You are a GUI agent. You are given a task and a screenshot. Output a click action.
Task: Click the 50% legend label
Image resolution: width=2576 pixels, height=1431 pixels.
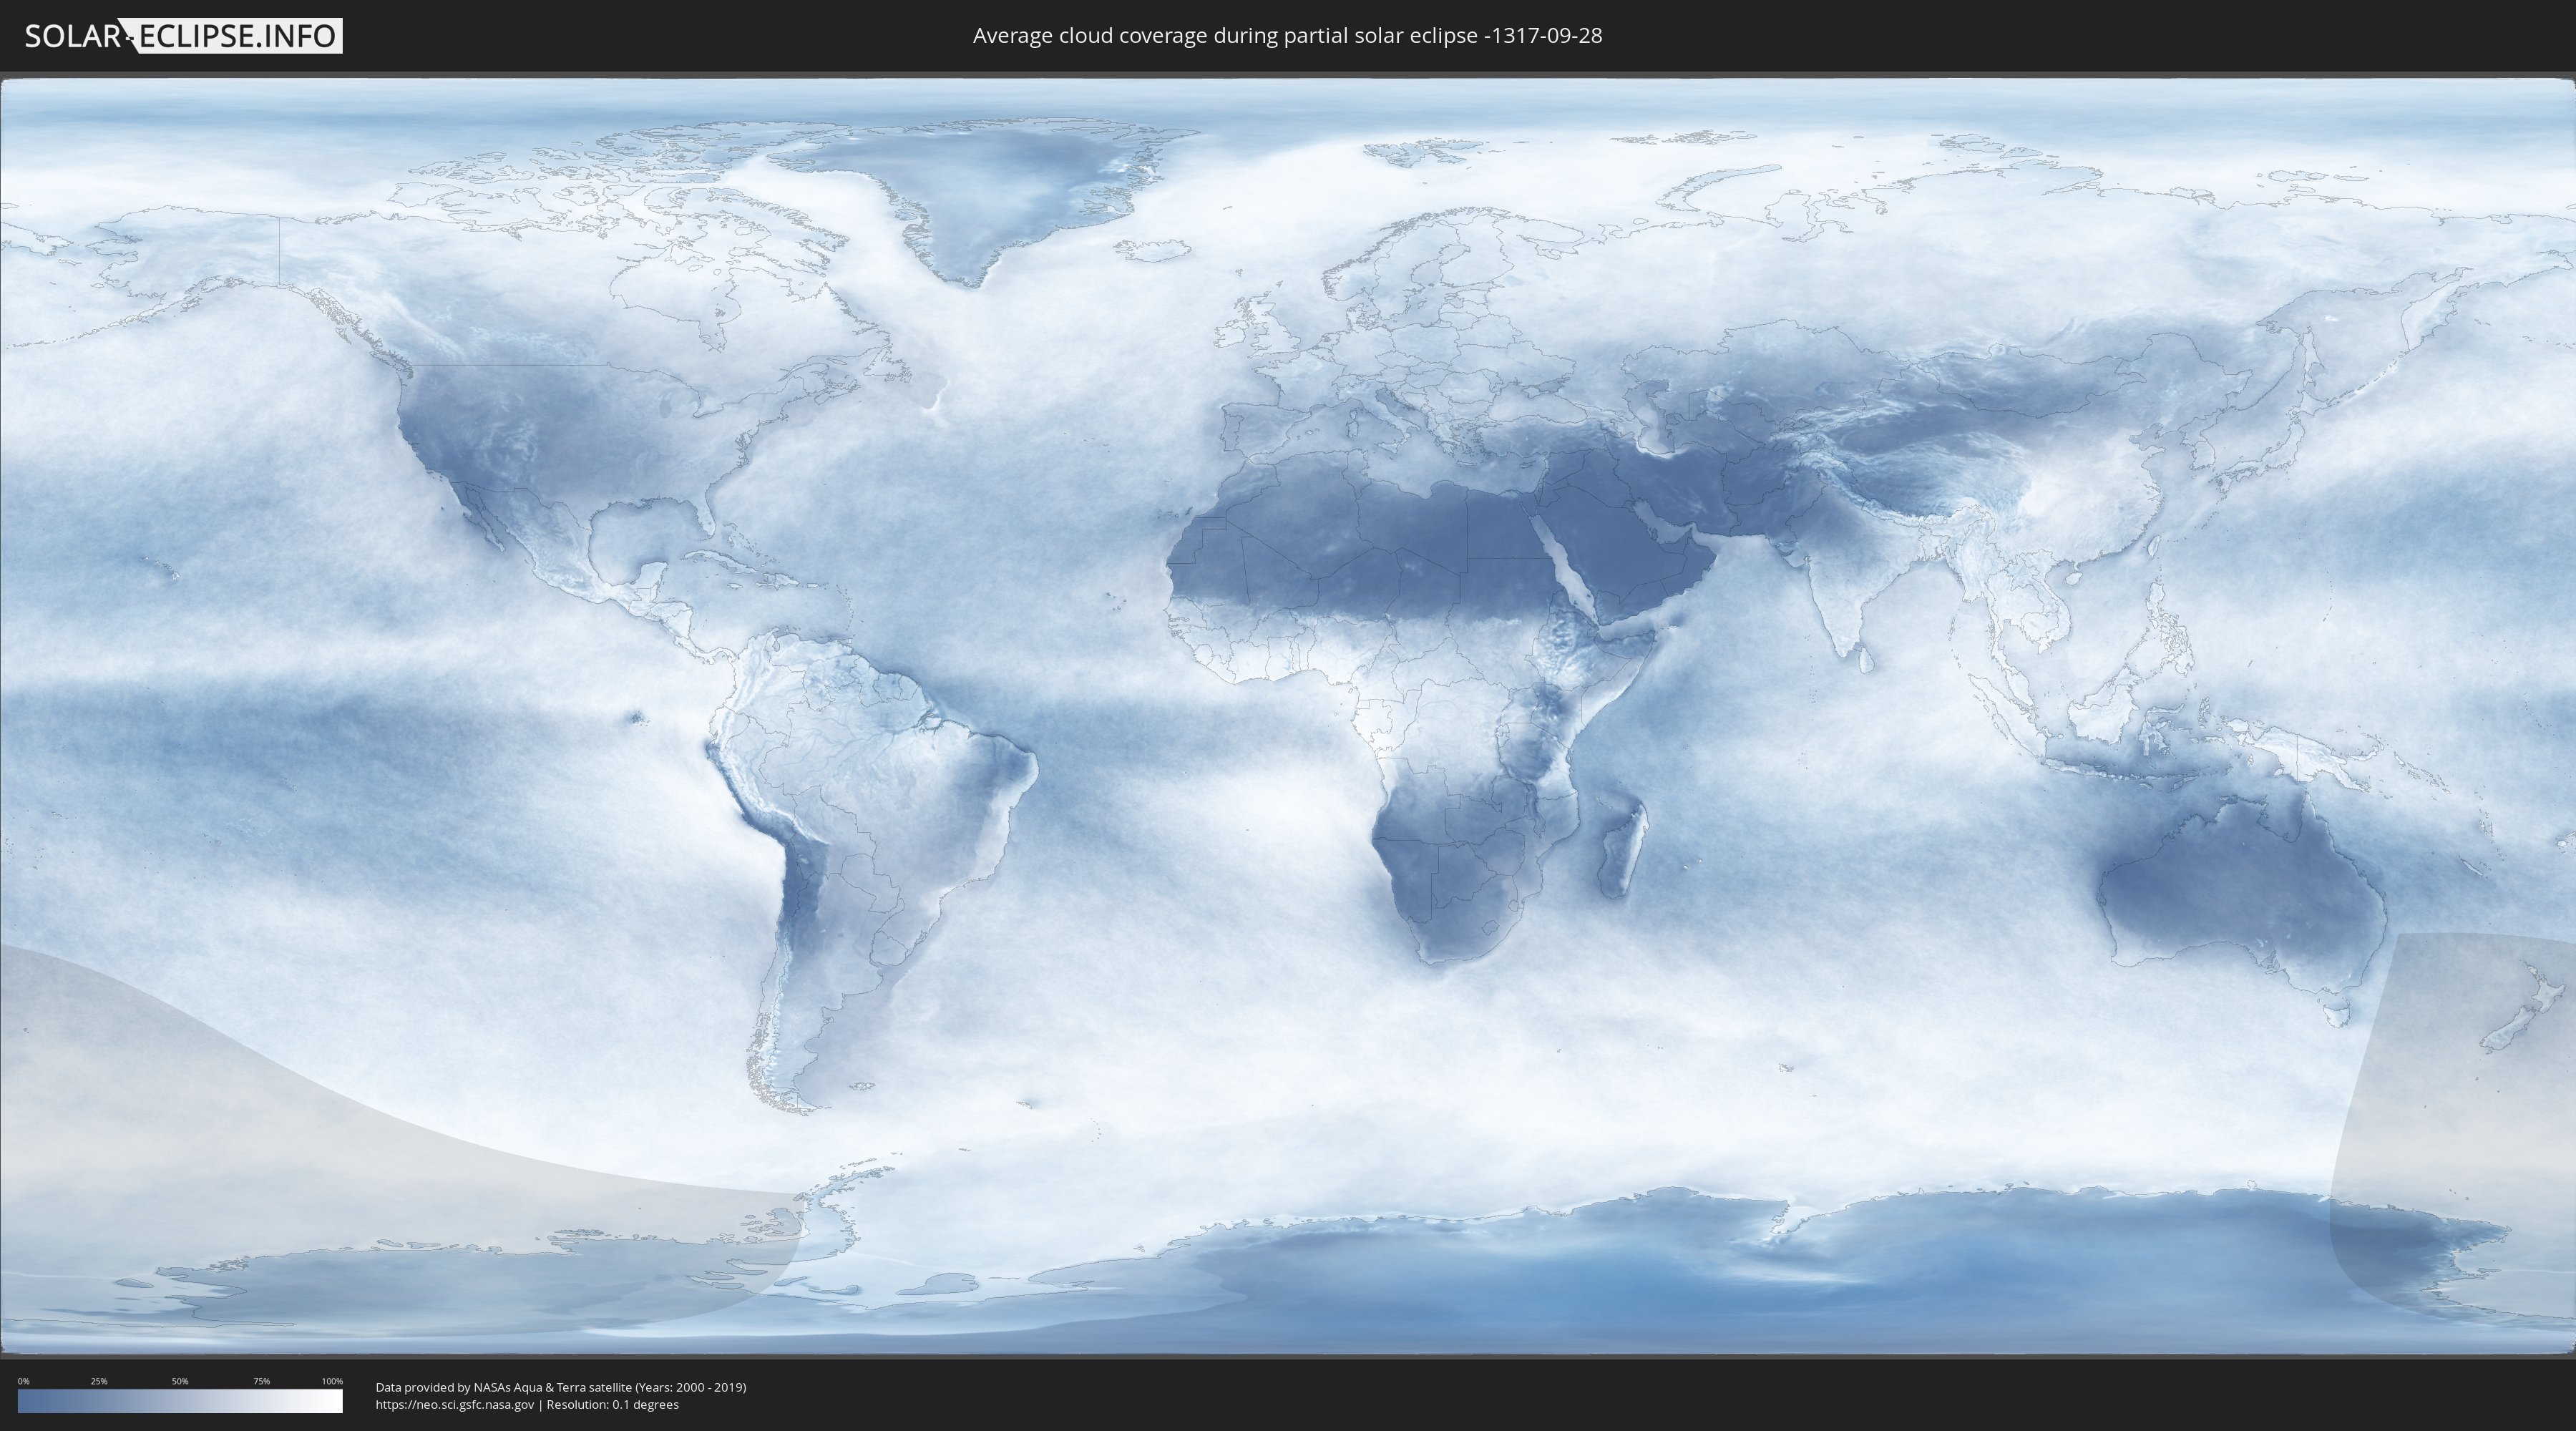coord(180,1381)
